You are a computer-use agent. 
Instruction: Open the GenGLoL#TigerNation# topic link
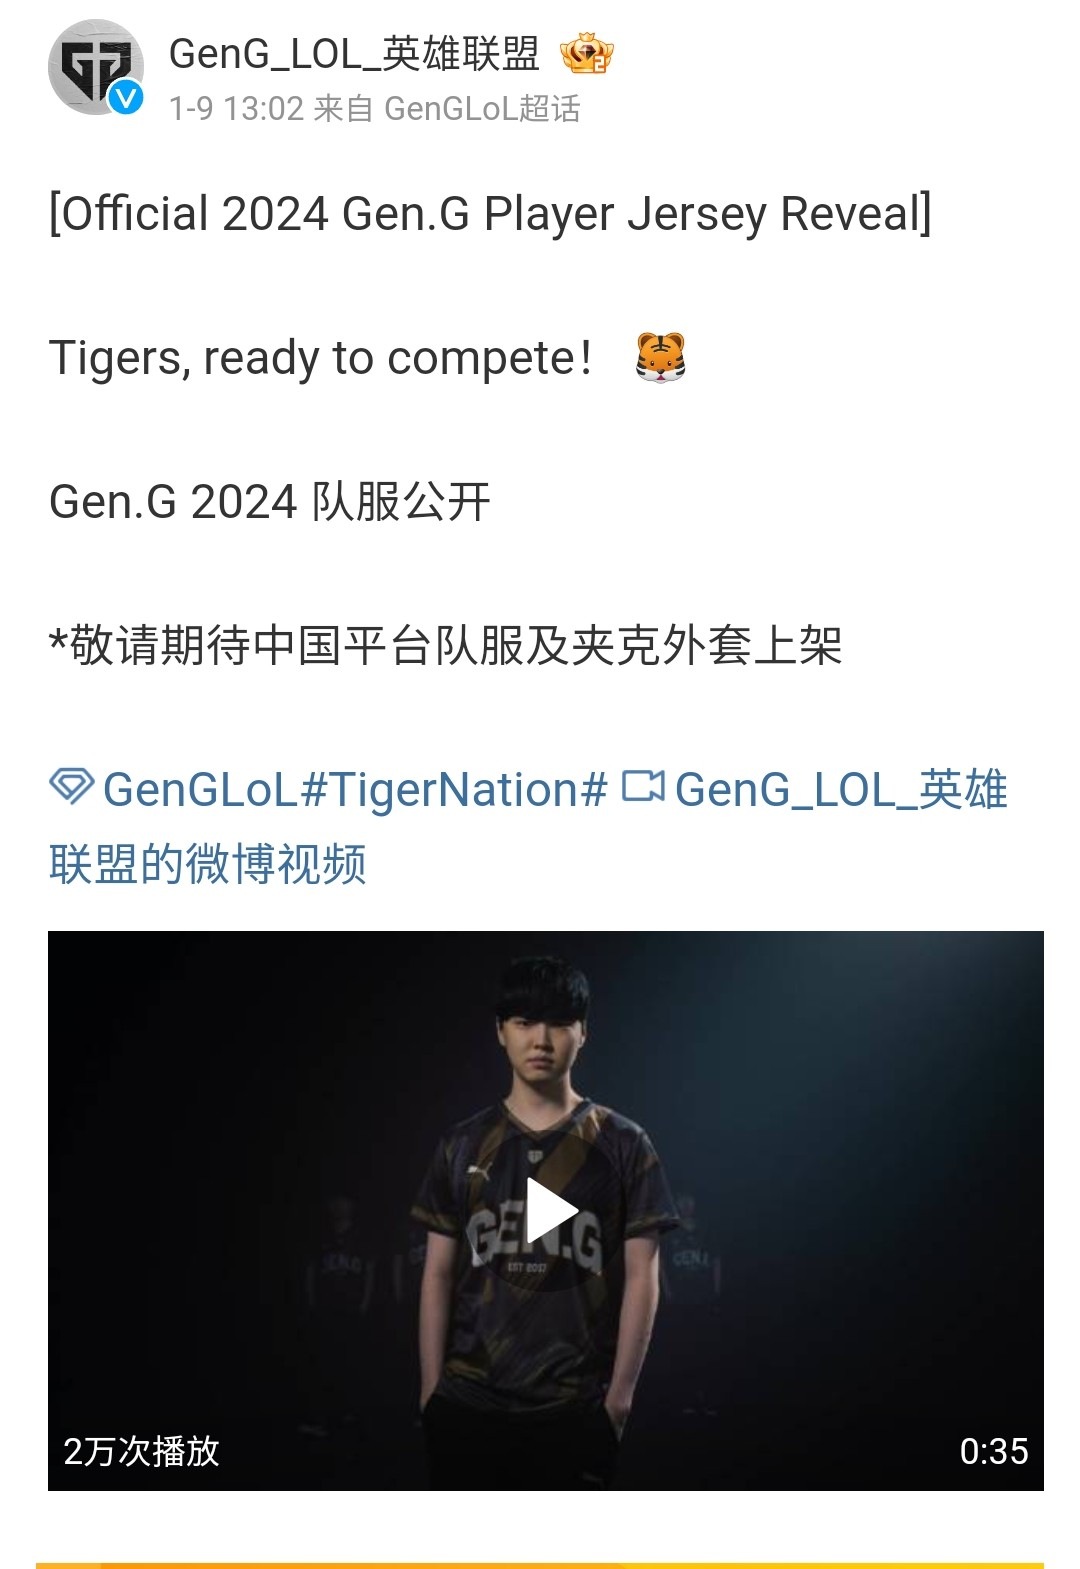click(355, 789)
